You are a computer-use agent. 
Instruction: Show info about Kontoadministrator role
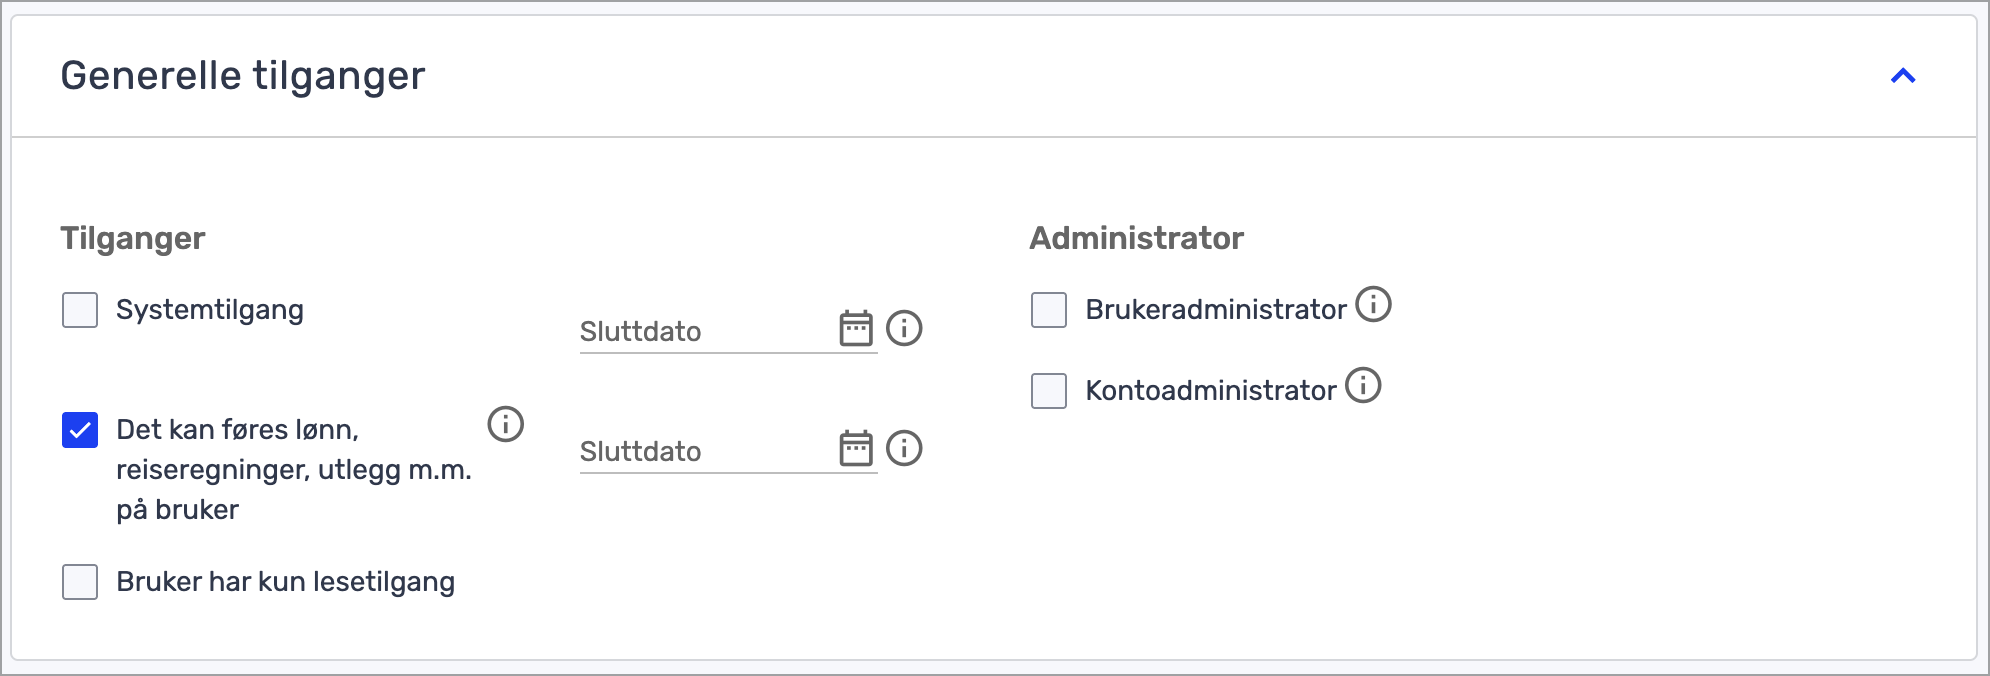point(1363,385)
